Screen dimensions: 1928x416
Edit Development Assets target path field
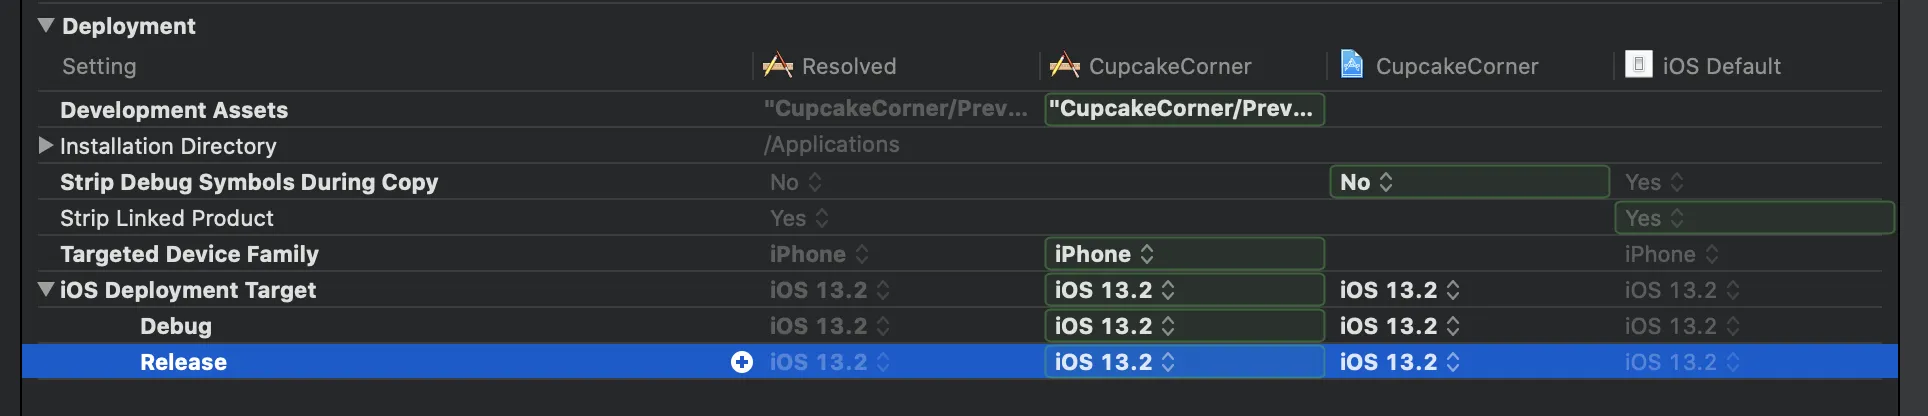click(1183, 109)
